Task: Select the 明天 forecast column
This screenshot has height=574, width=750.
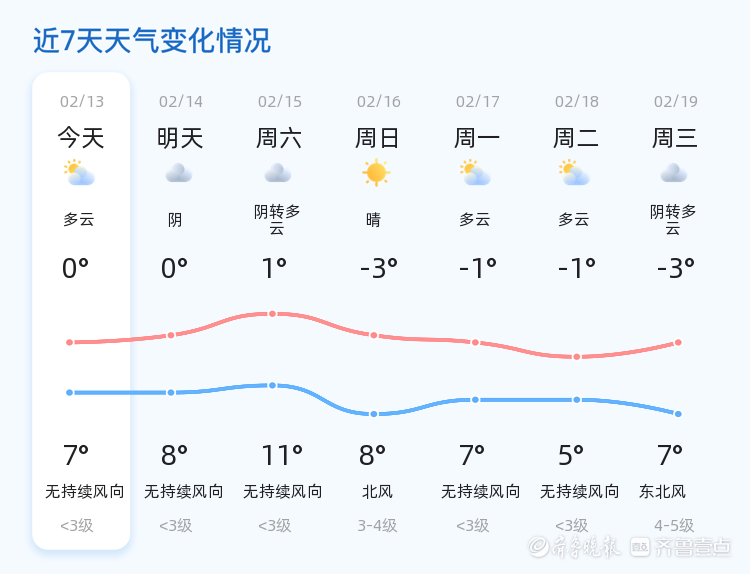Action: pos(180,311)
